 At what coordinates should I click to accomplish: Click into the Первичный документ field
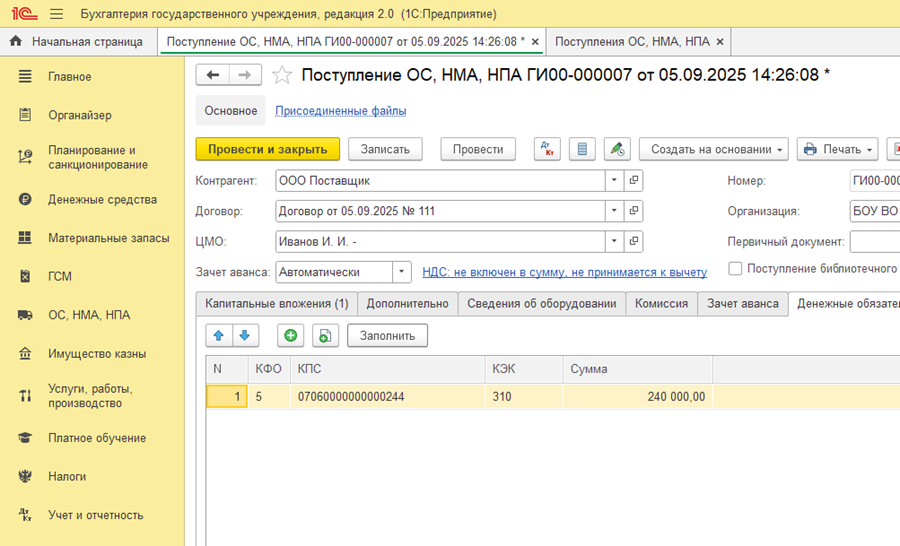pos(875,242)
